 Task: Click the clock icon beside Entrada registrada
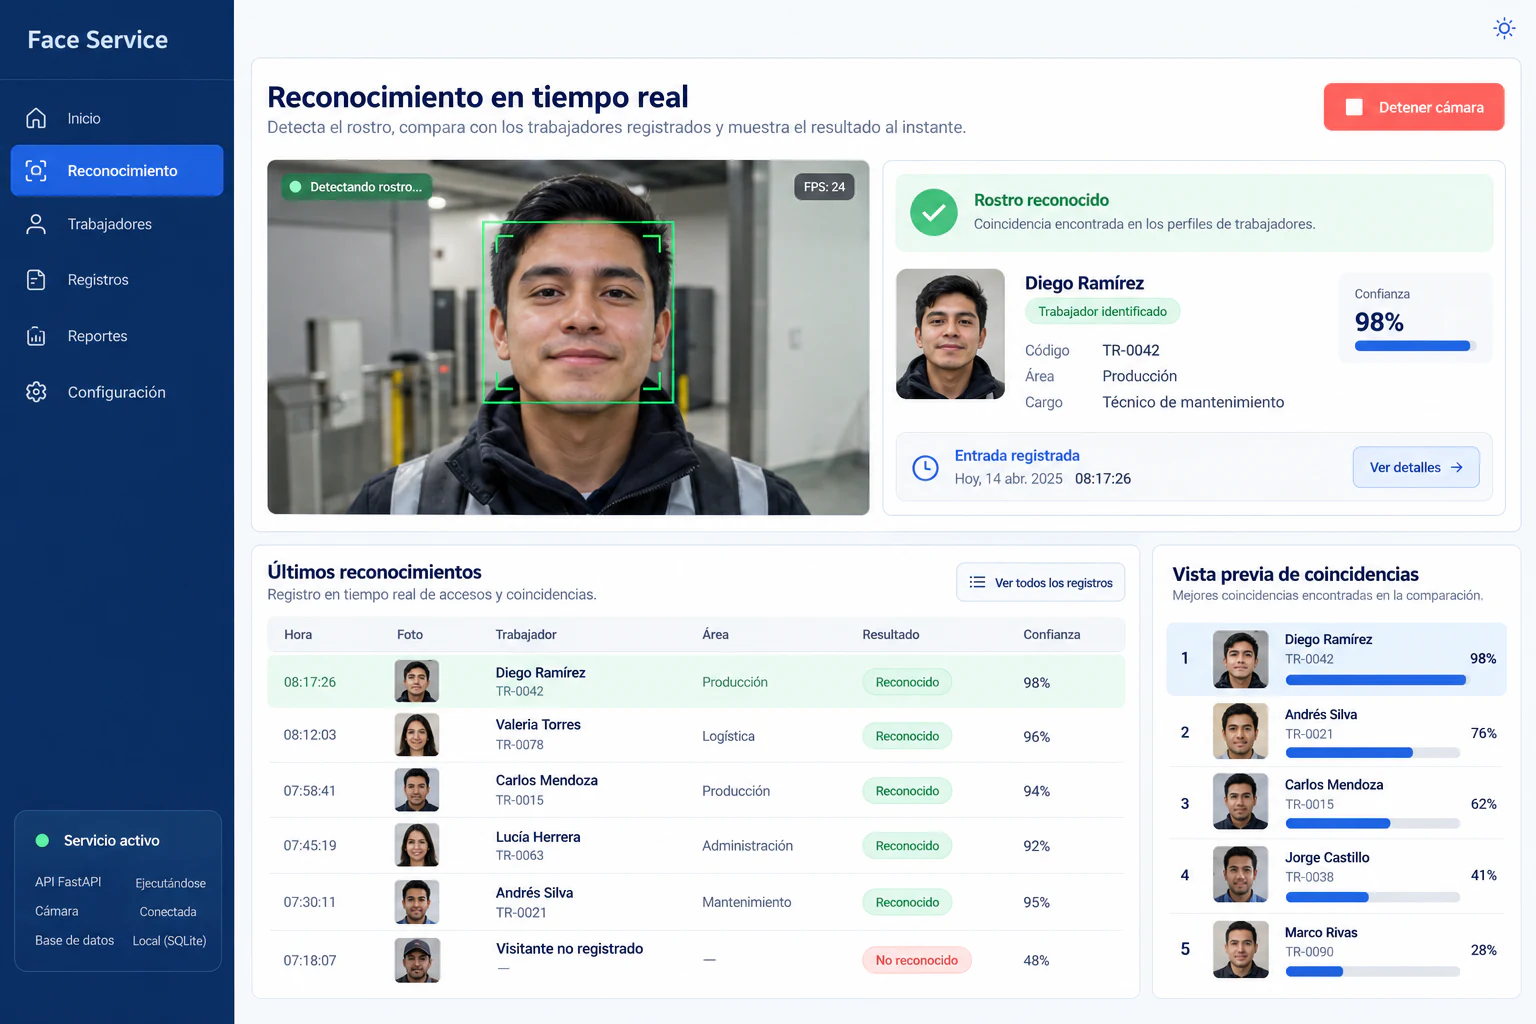click(x=926, y=467)
